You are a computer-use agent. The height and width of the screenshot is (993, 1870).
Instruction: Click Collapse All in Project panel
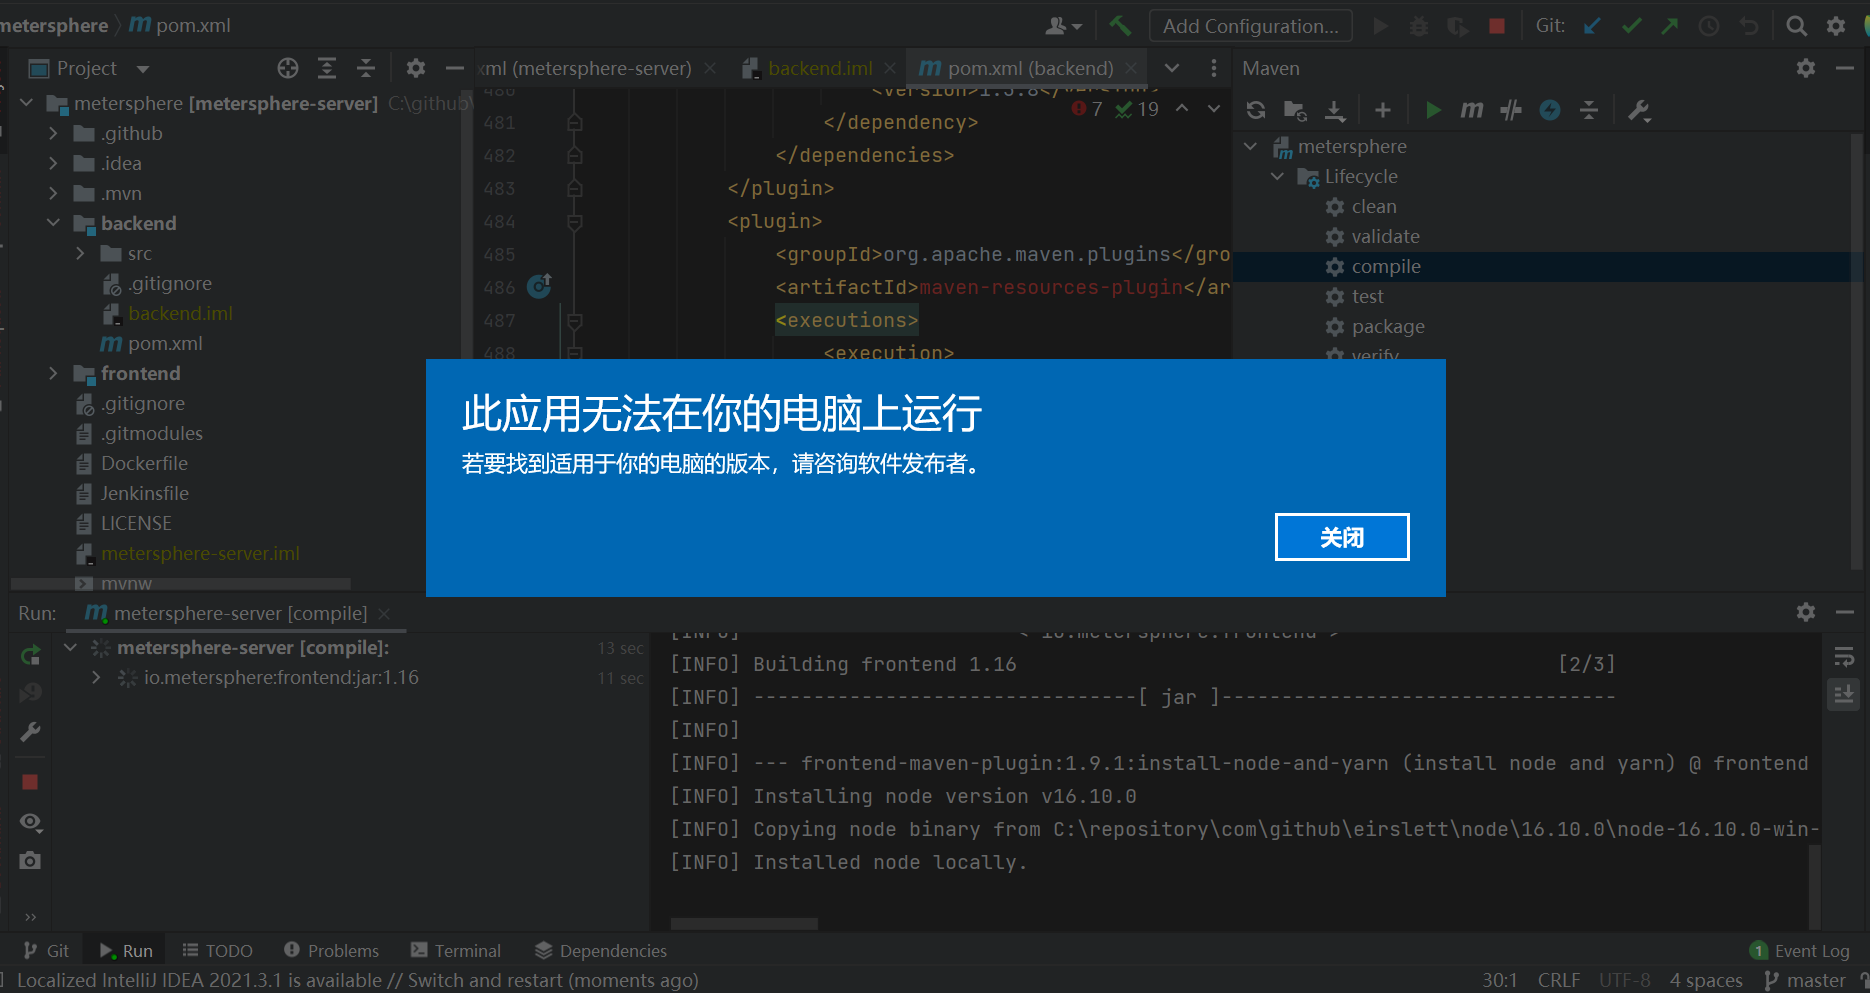point(366,68)
